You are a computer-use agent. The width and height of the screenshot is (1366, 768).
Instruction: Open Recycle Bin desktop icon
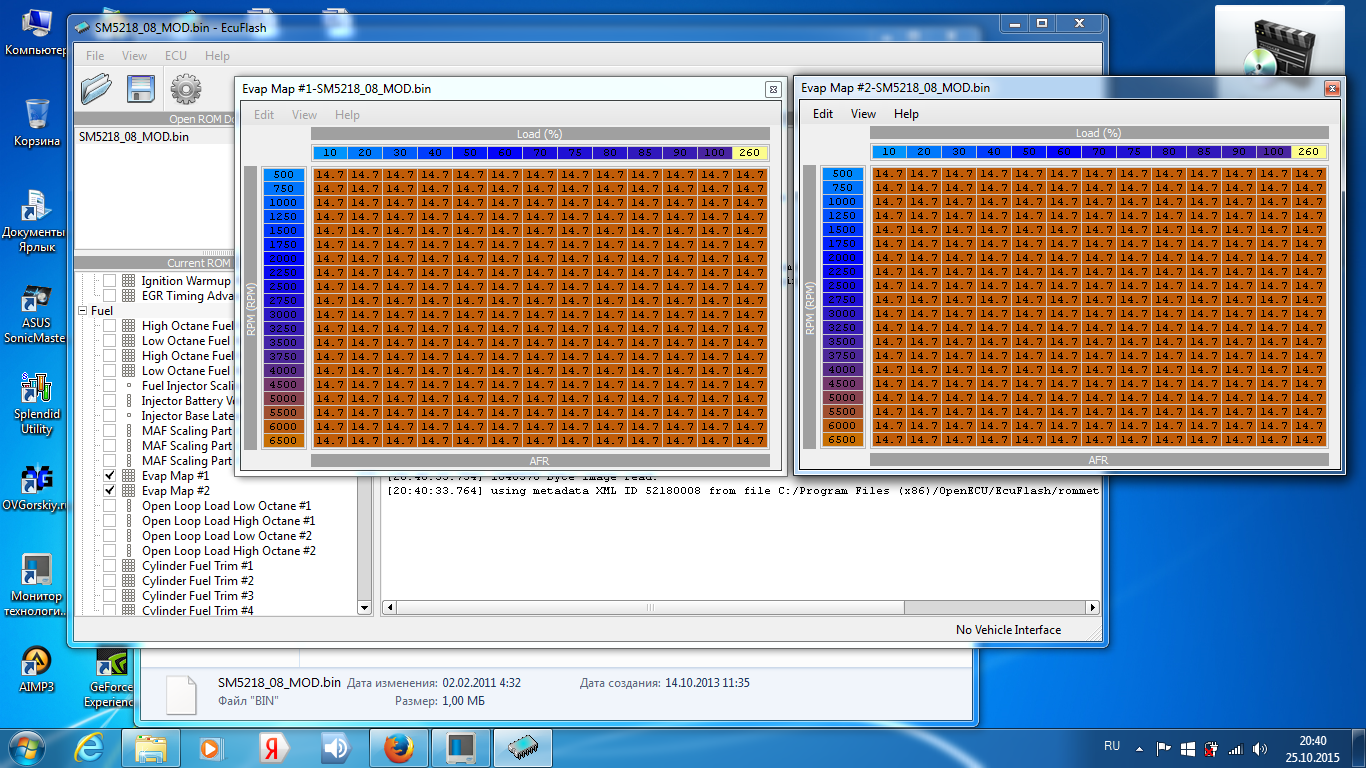(37, 115)
